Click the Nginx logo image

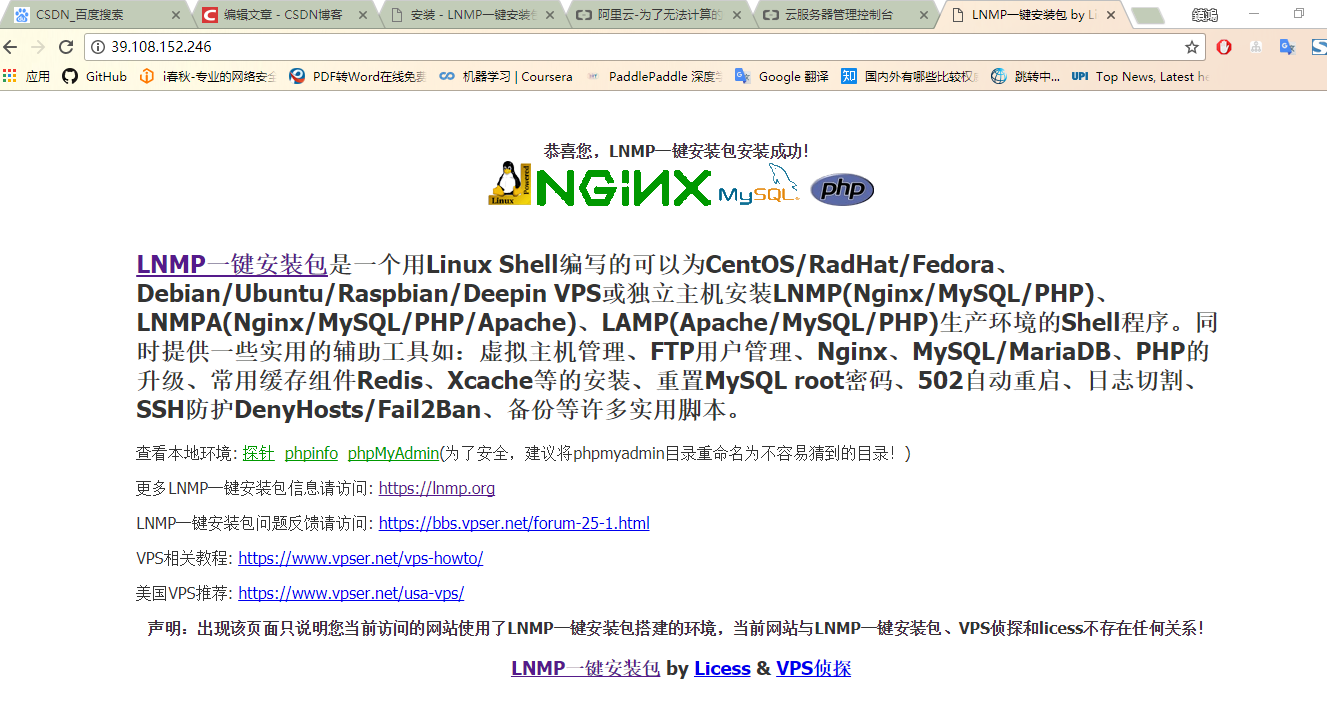(623, 187)
